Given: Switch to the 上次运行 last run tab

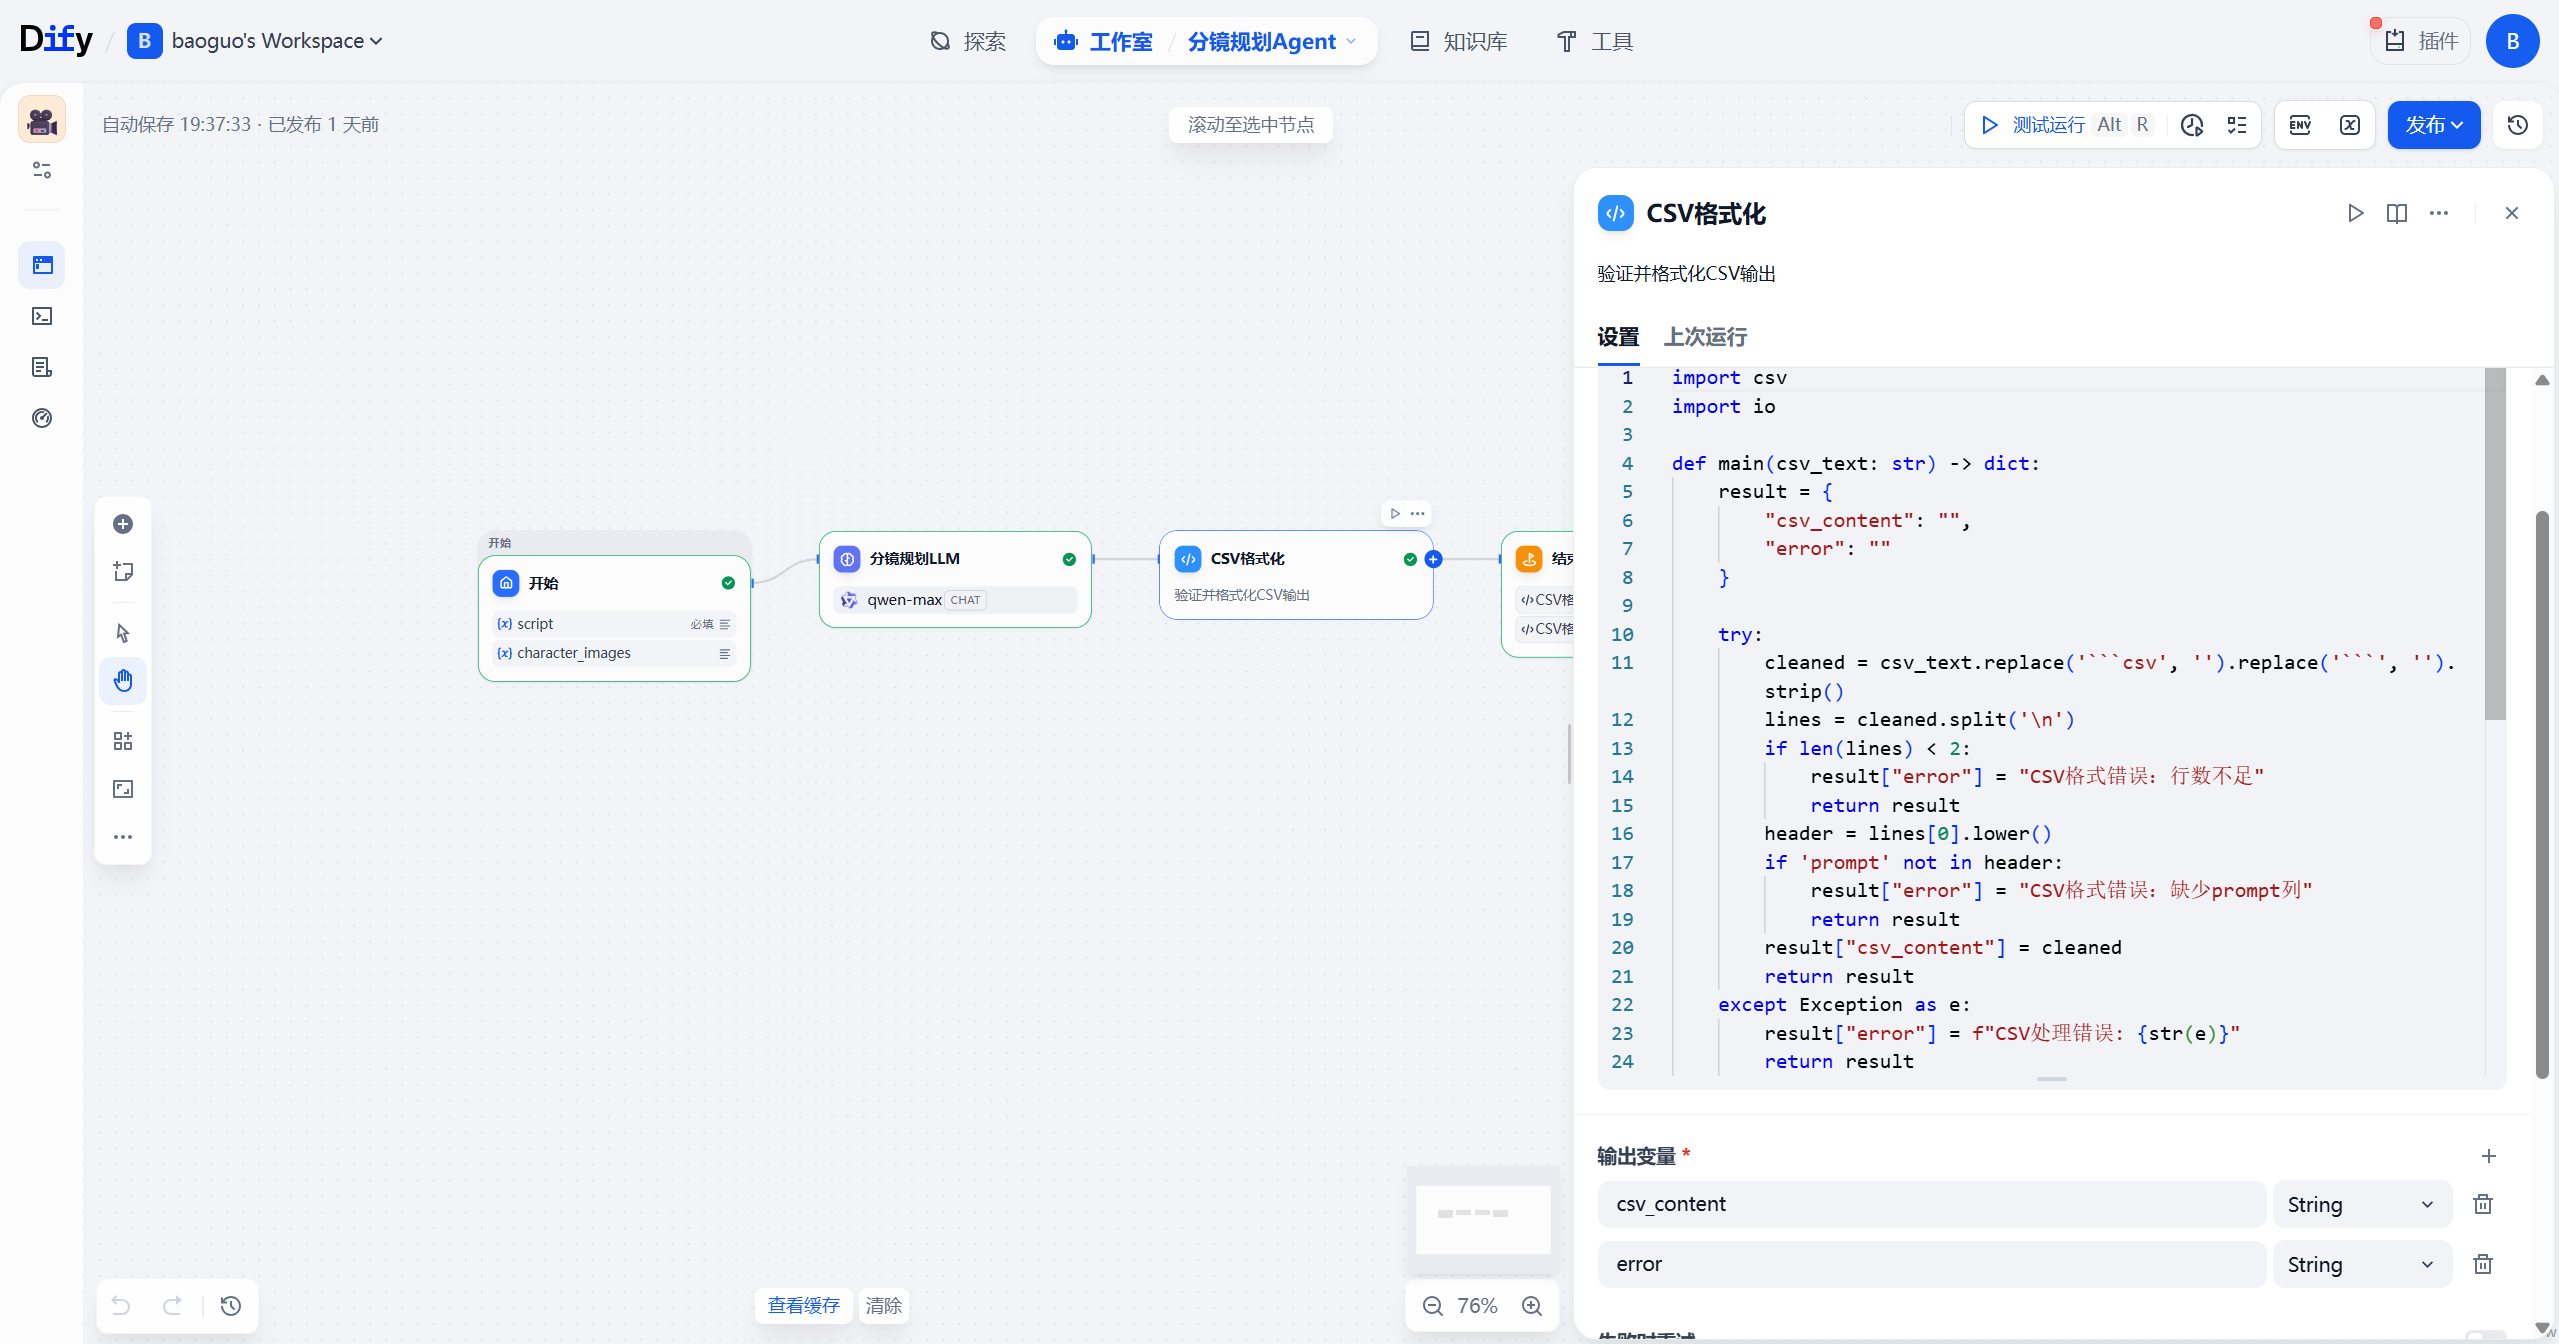Looking at the screenshot, I should click(1705, 337).
